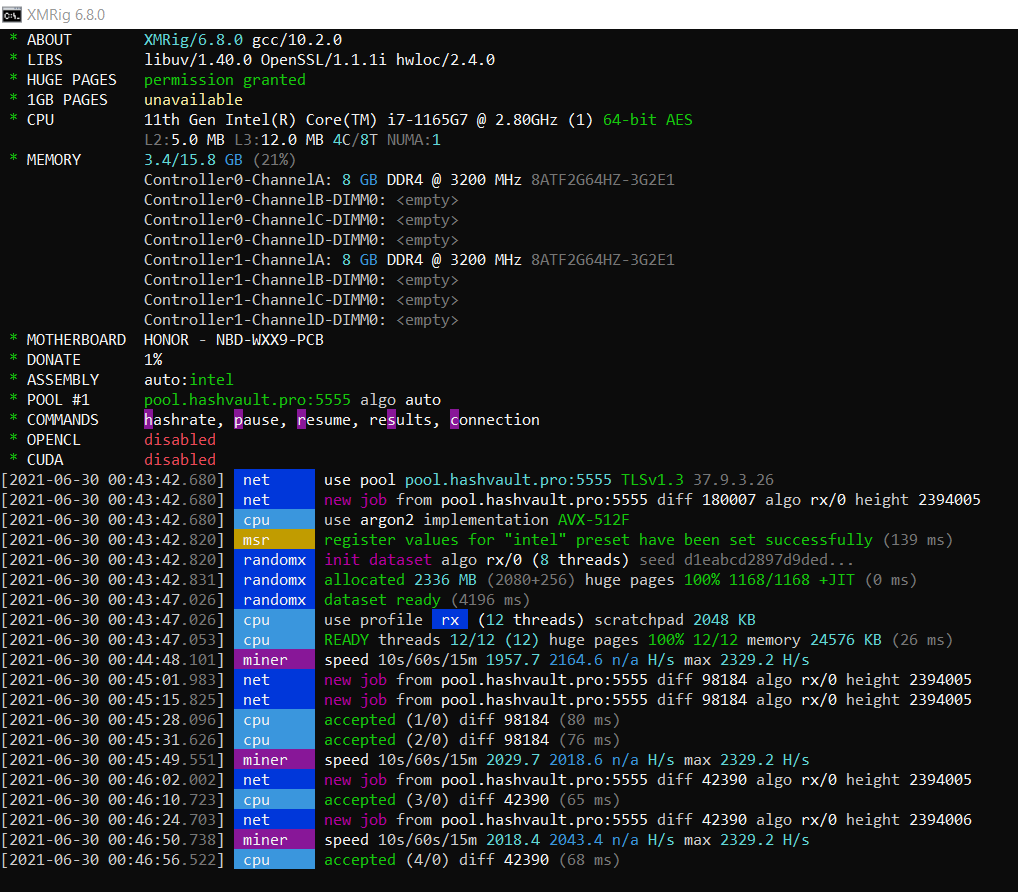The height and width of the screenshot is (892, 1018).
Task: Select the "Controller1-ChannelC-DIMM0:" text
Action: pos(265,300)
